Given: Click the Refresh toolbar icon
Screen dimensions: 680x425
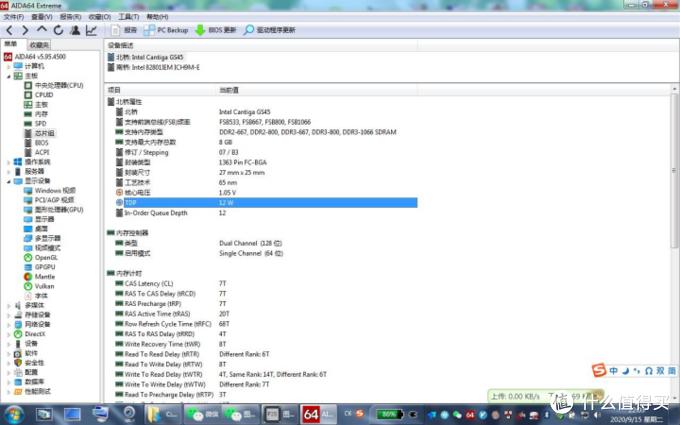Looking at the screenshot, I should tap(58, 30).
